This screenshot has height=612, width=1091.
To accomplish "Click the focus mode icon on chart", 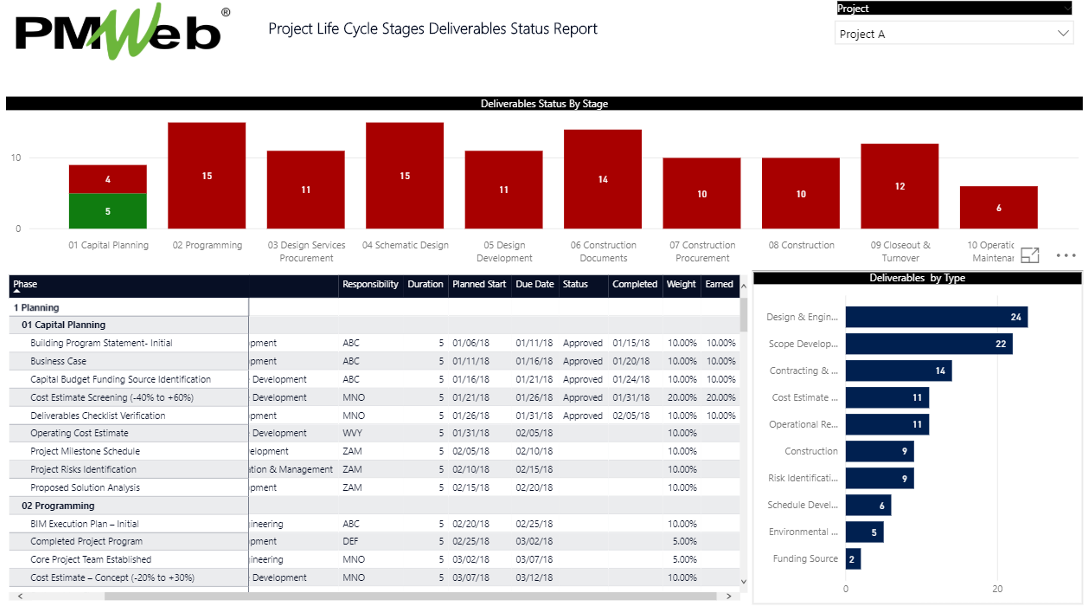I will click(x=1030, y=255).
